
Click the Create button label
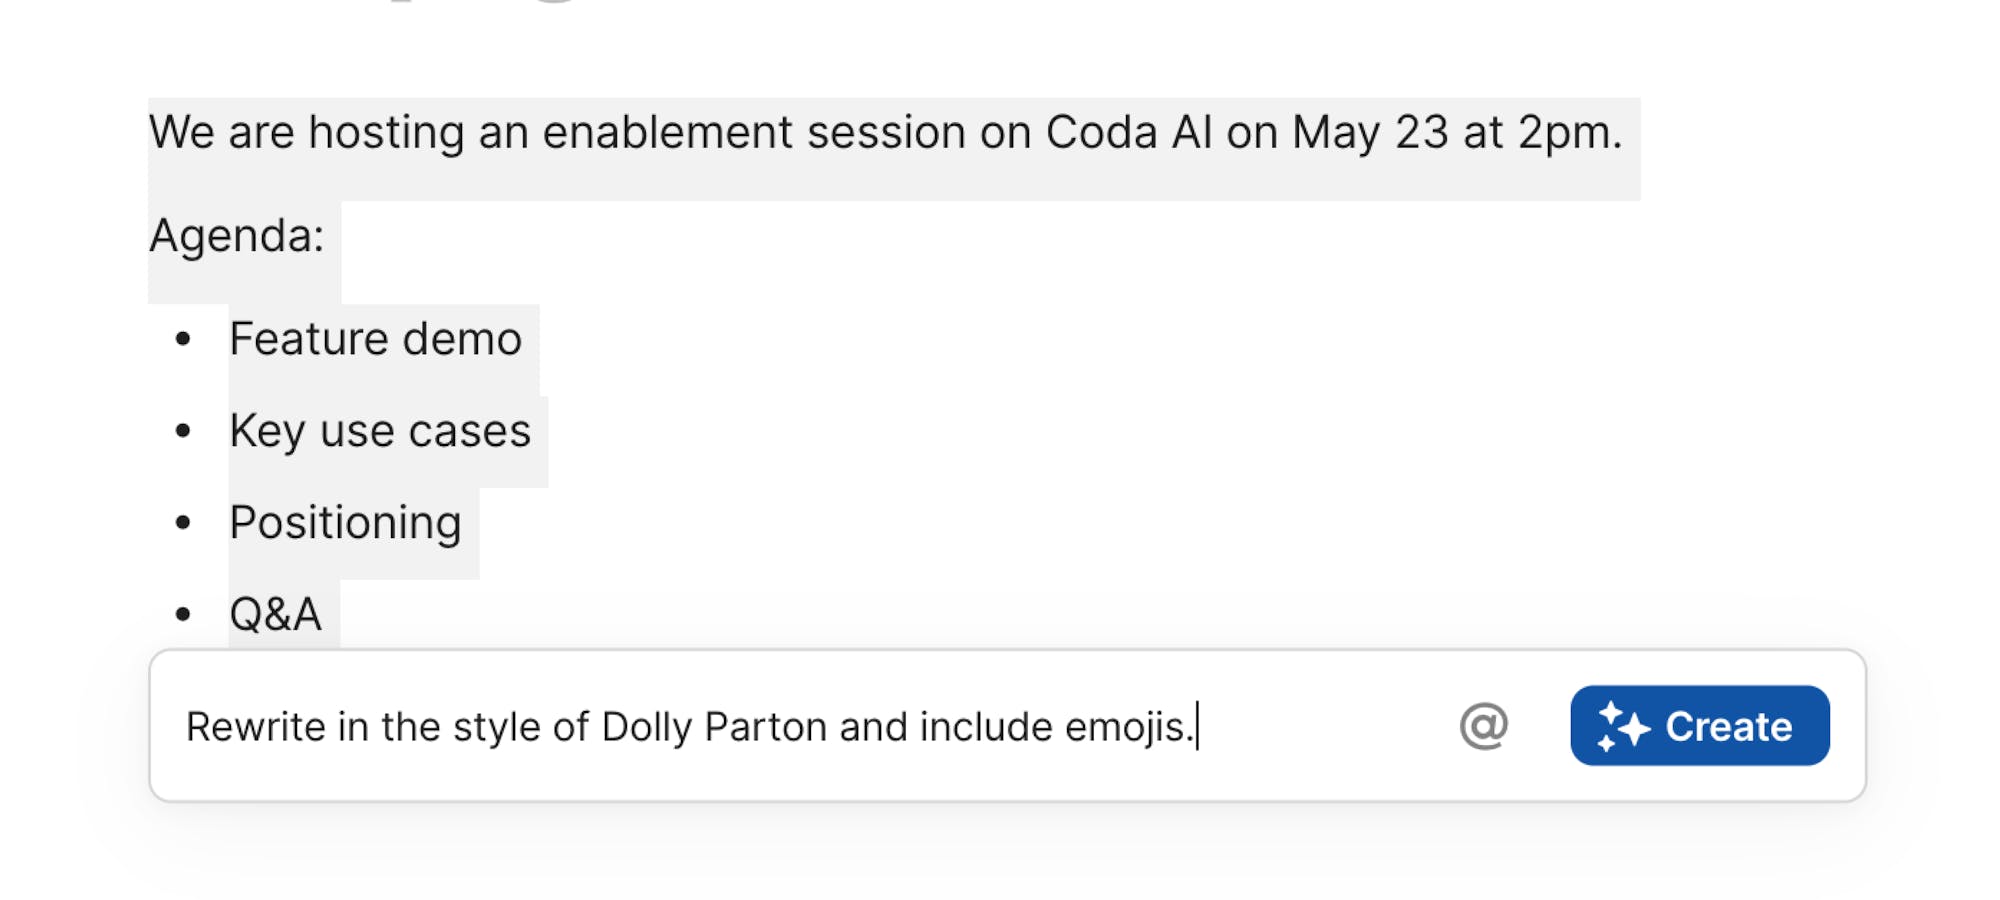point(1728,727)
